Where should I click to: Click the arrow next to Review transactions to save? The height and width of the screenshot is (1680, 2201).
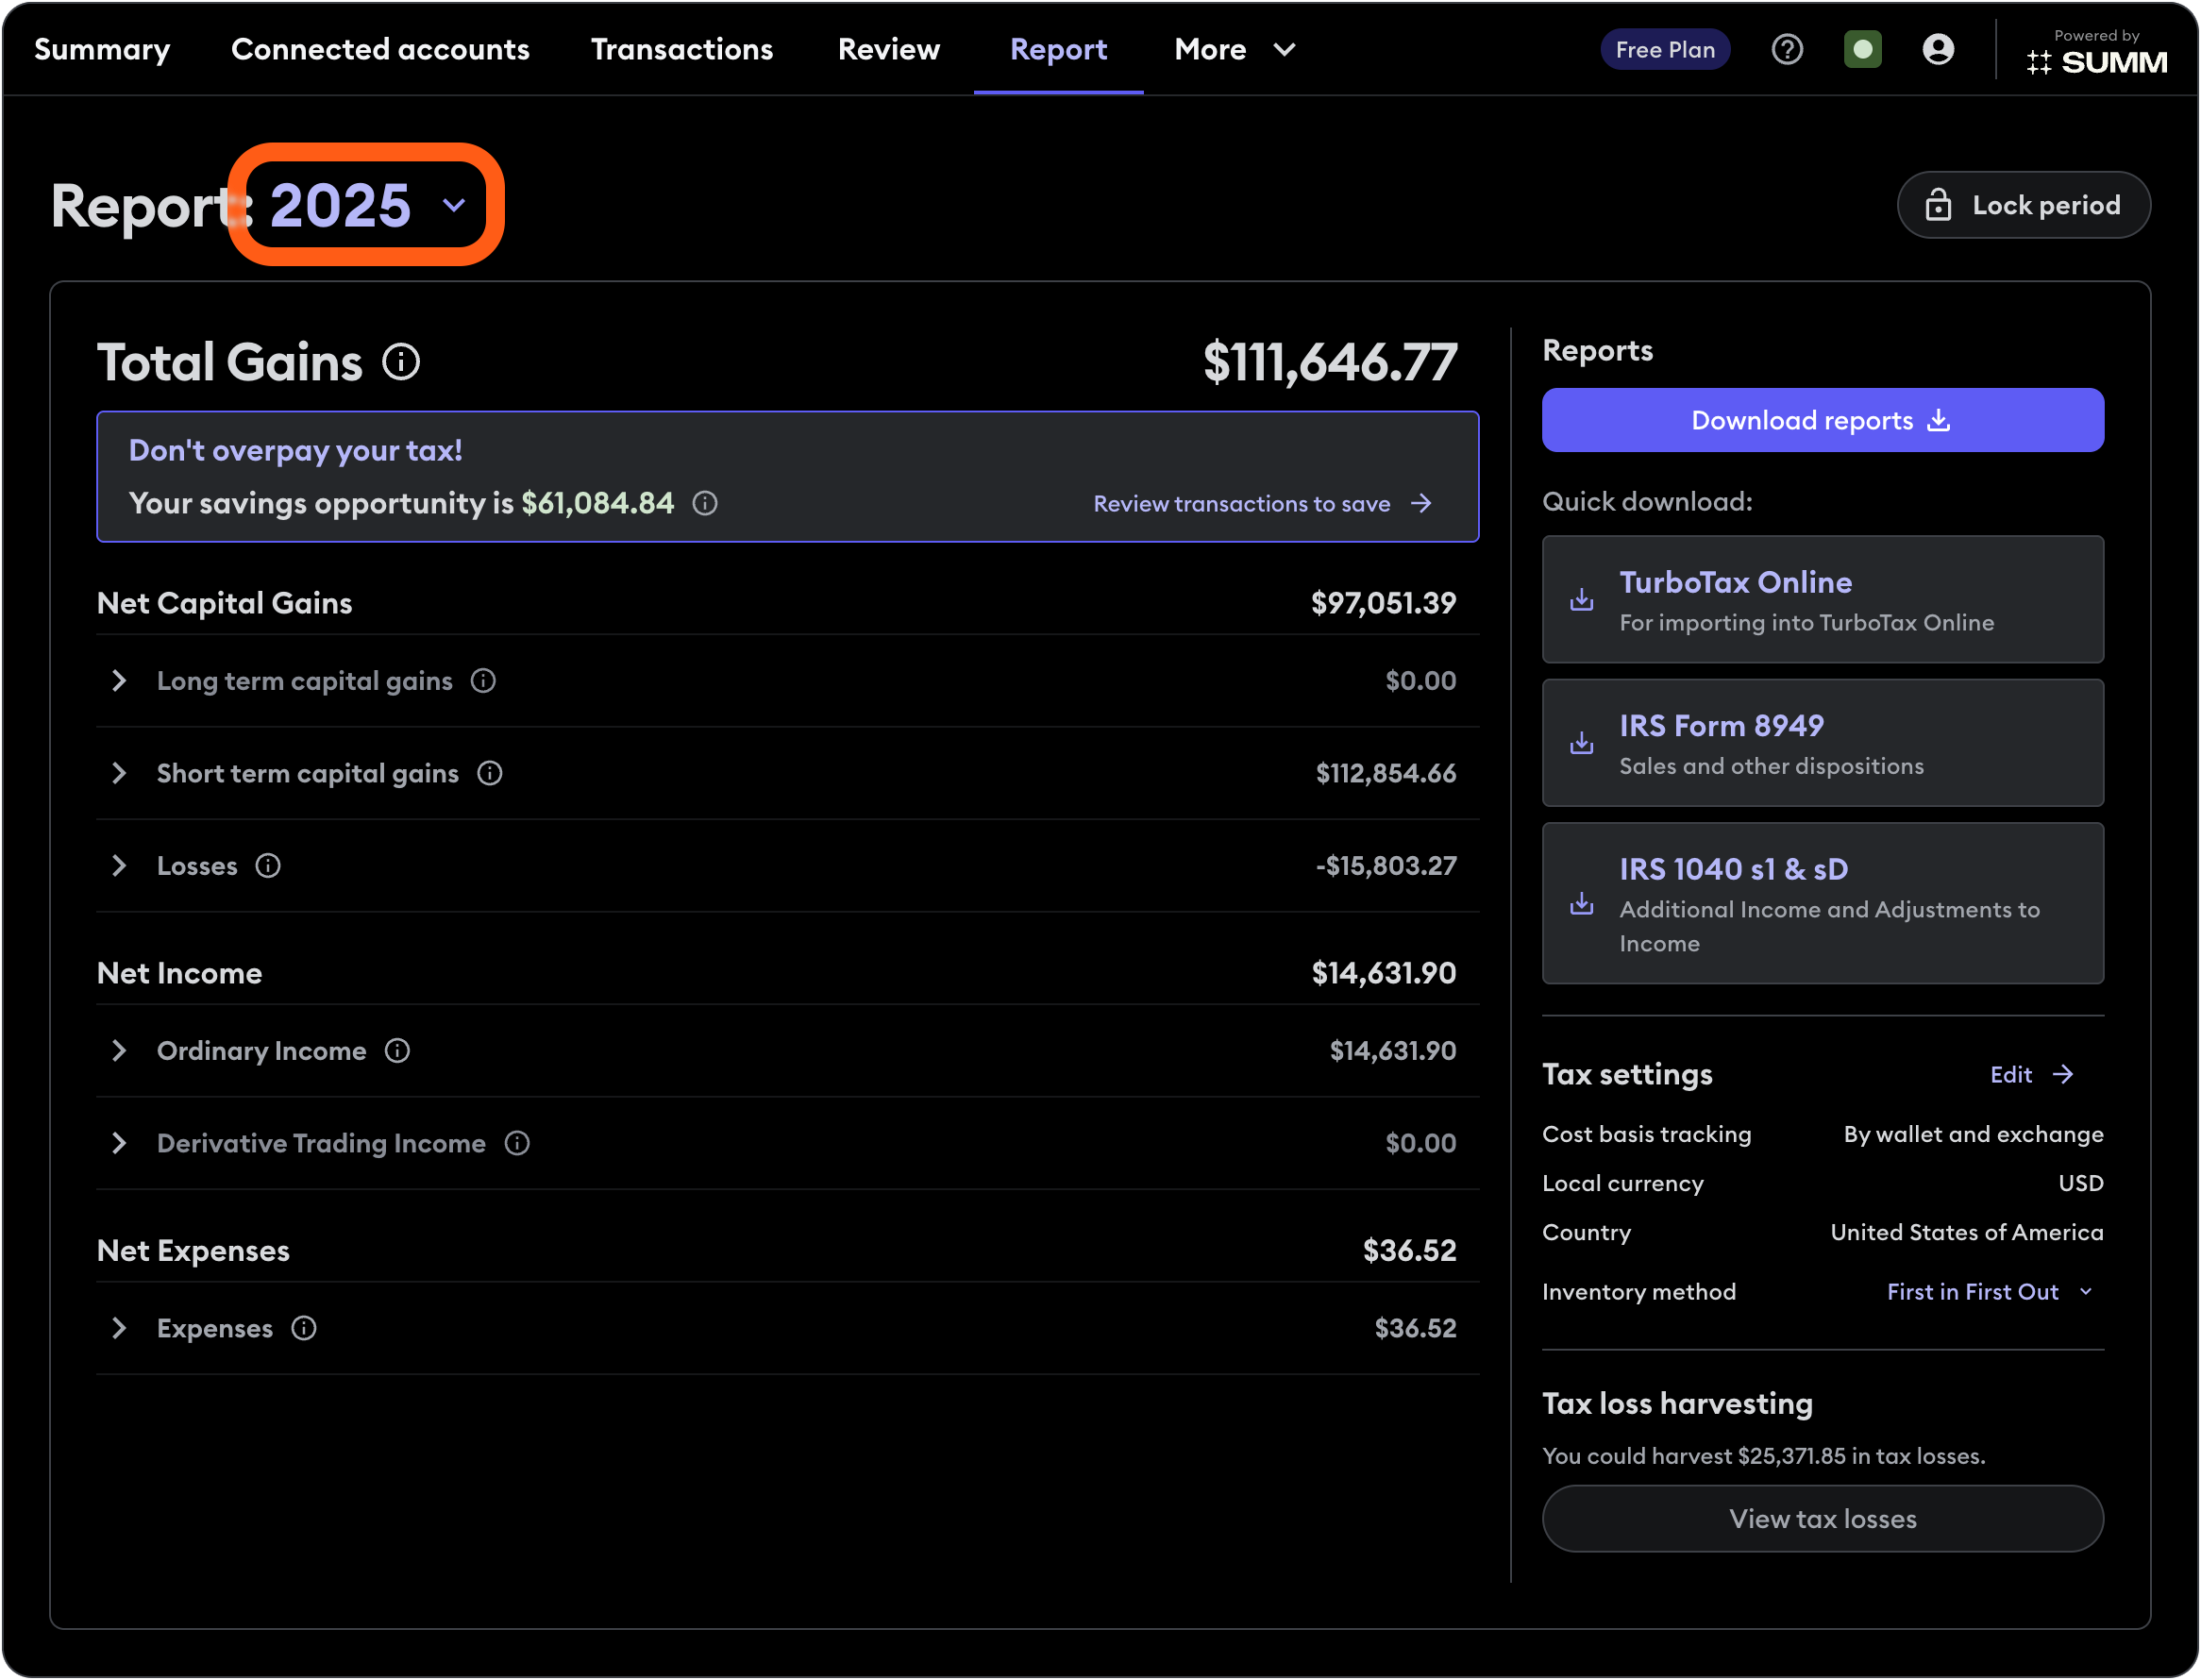1420,503
